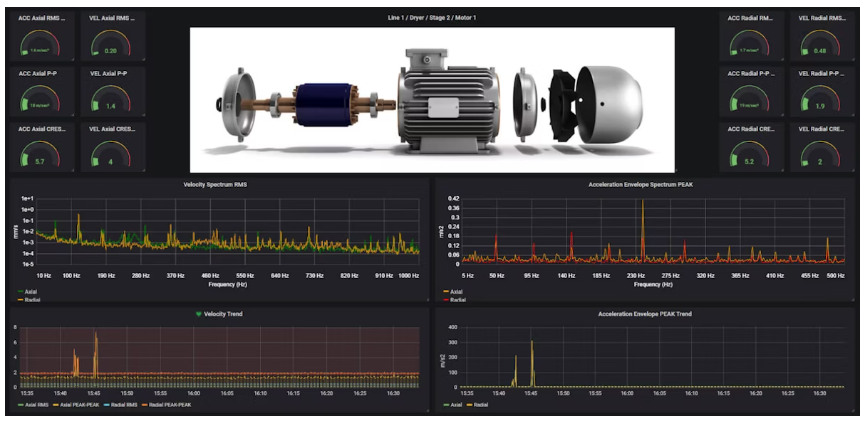Viewport: 864px width, 421px height.
Task: Open the VEL Axial RMS panel title
Action: coord(110,18)
